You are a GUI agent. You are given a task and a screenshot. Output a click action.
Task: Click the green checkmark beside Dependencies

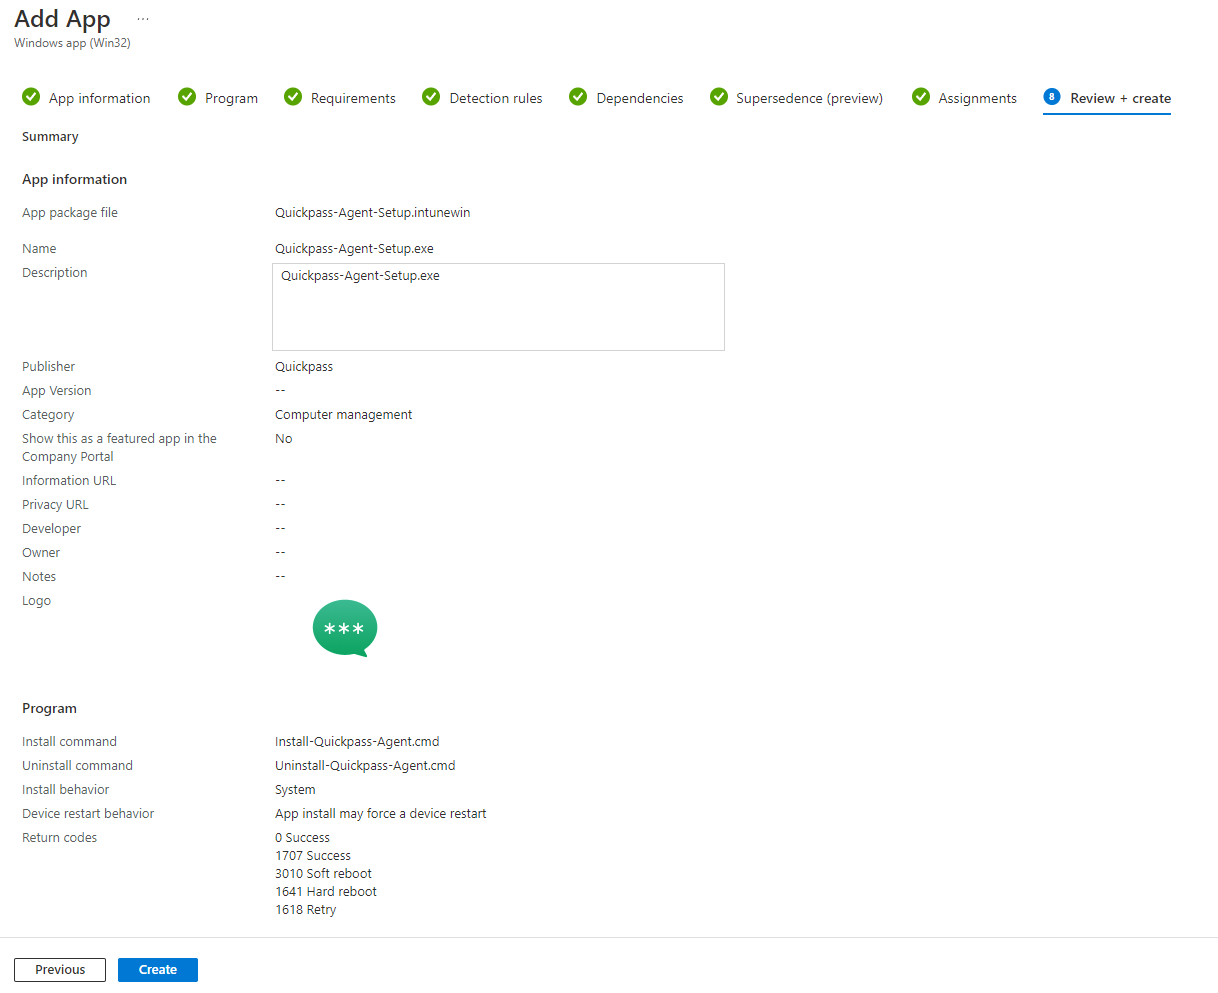pyautogui.click(x=578, y=97)
